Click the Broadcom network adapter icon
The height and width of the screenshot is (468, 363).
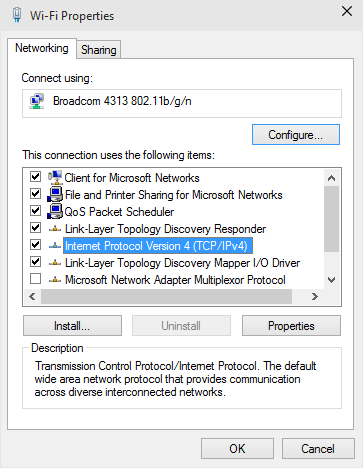(37, 101)
